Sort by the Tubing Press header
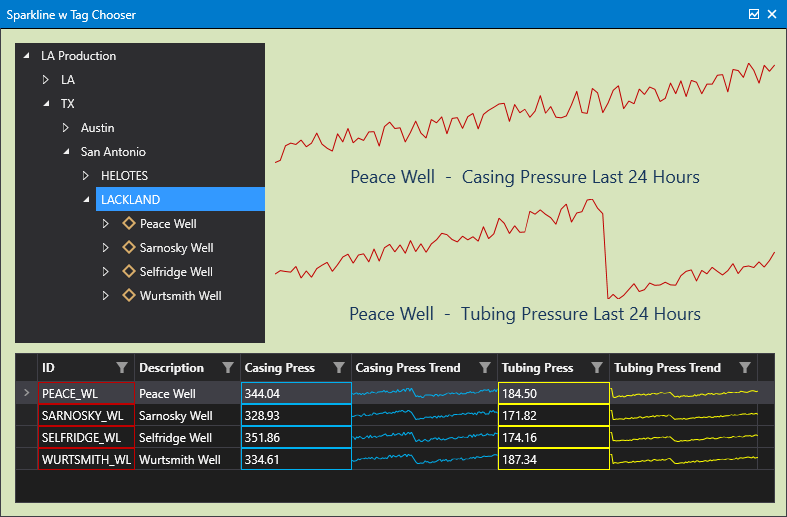 (x=538, y=368)
